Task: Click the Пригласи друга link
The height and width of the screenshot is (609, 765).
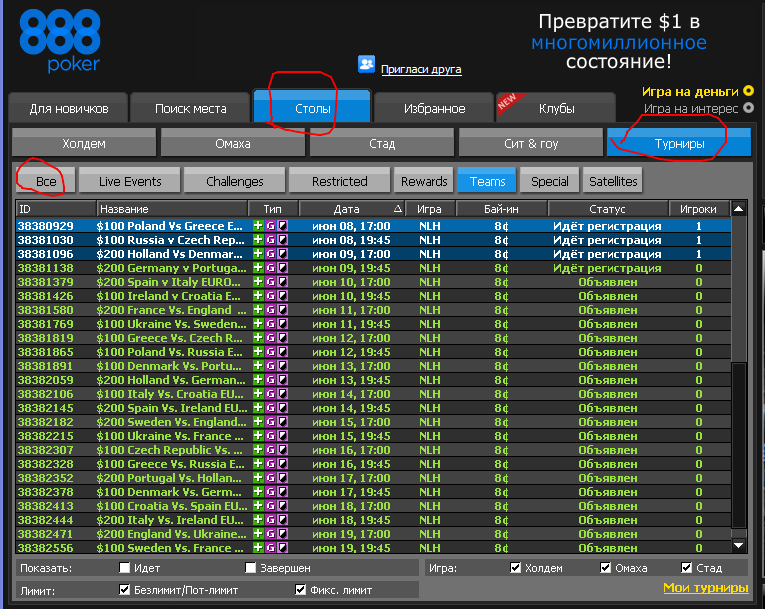Action: 421,69
